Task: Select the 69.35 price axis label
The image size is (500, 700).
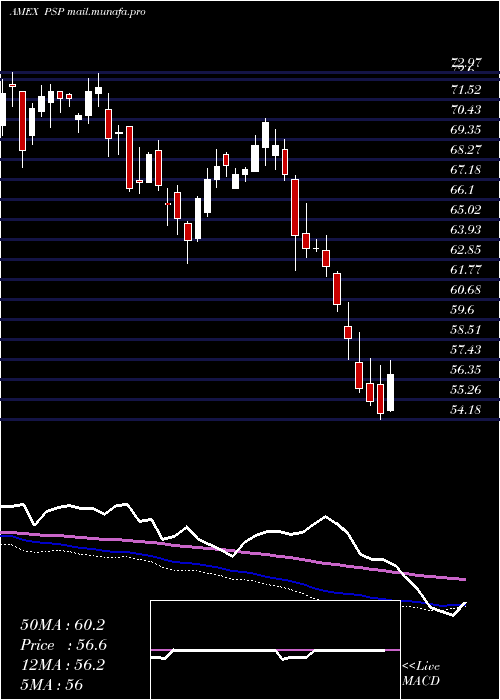Action: click(x=466, y=130)
